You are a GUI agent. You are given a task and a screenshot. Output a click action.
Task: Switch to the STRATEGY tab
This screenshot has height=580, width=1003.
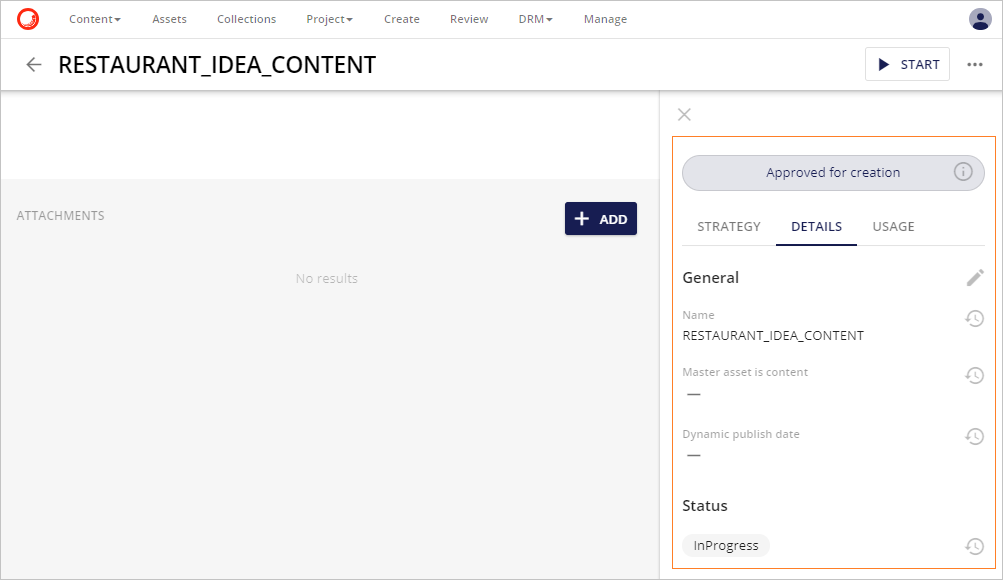(728, 226)
